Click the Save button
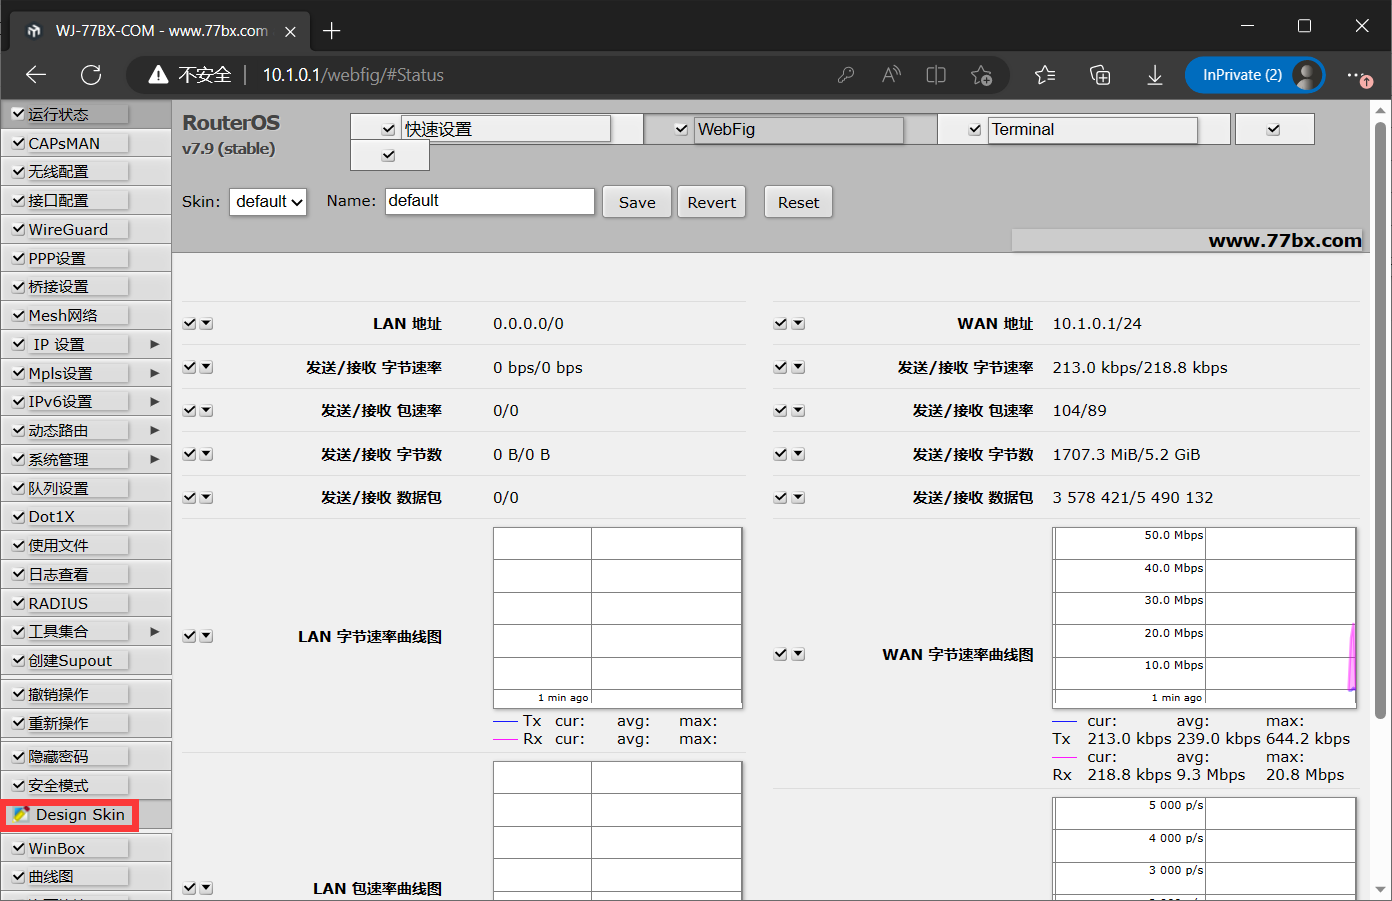The image size is (1392, 901). click(636, 202)
